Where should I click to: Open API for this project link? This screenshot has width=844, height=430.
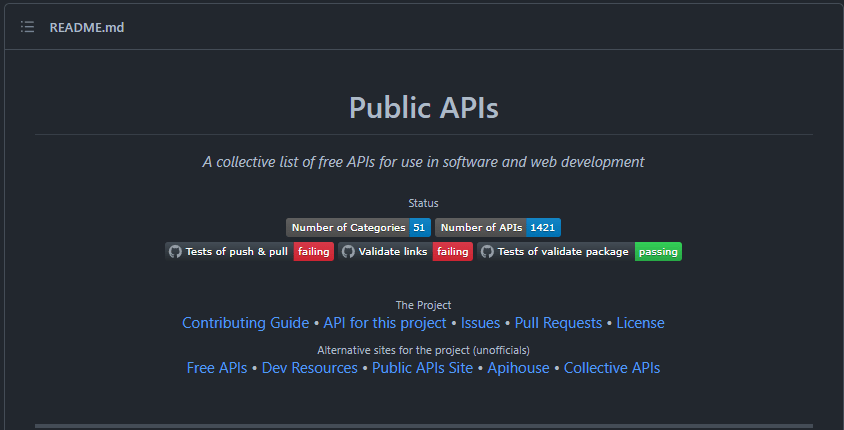pyautogui.click(x=385, y=323)
